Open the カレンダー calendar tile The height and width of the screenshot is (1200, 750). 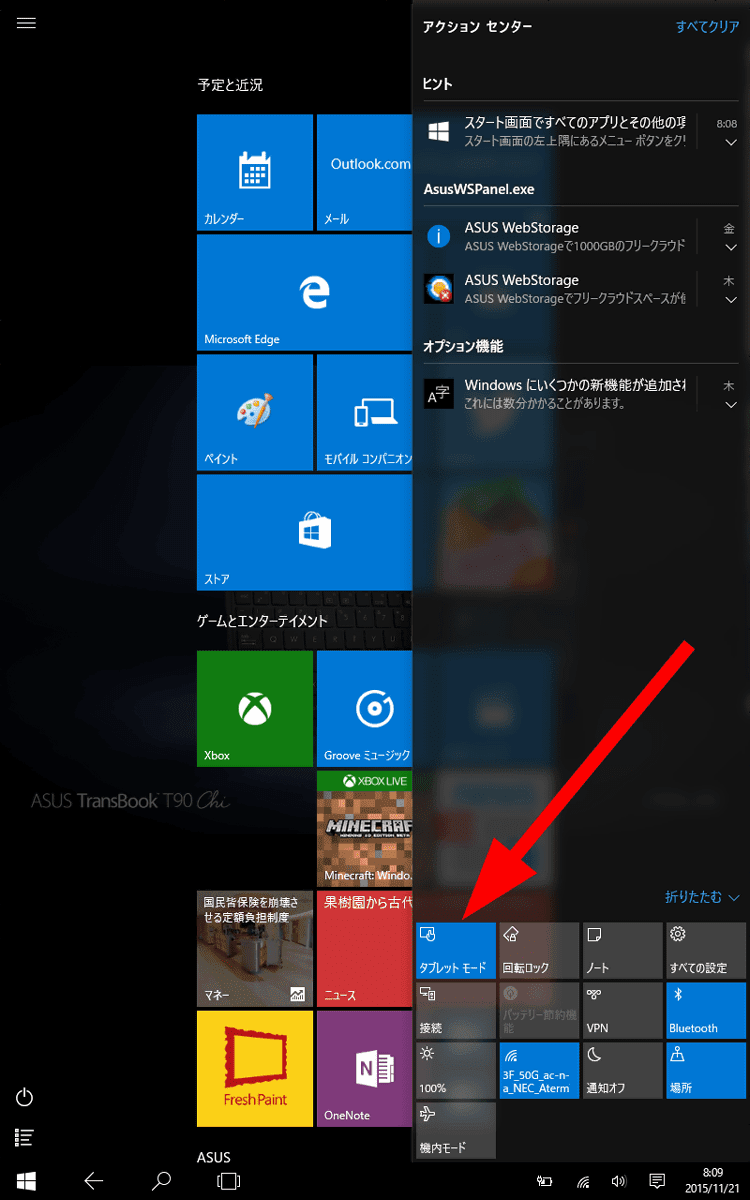pos(255,172)
